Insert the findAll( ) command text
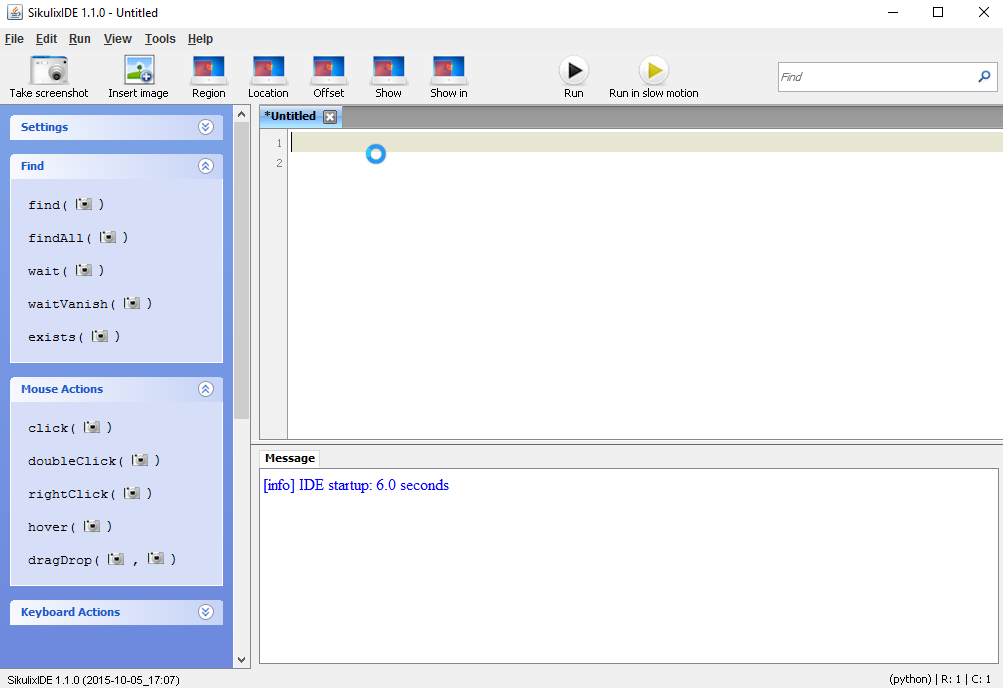 tap(57, 238)
